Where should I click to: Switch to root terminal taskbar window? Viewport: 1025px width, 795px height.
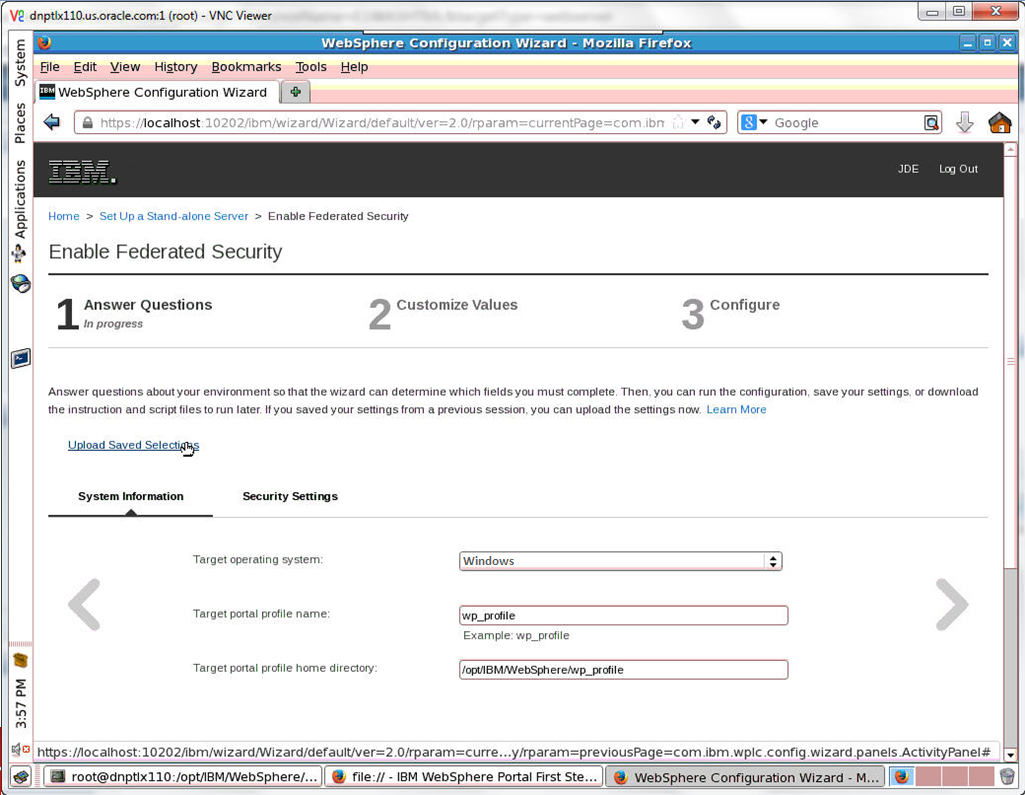[183, 777]
